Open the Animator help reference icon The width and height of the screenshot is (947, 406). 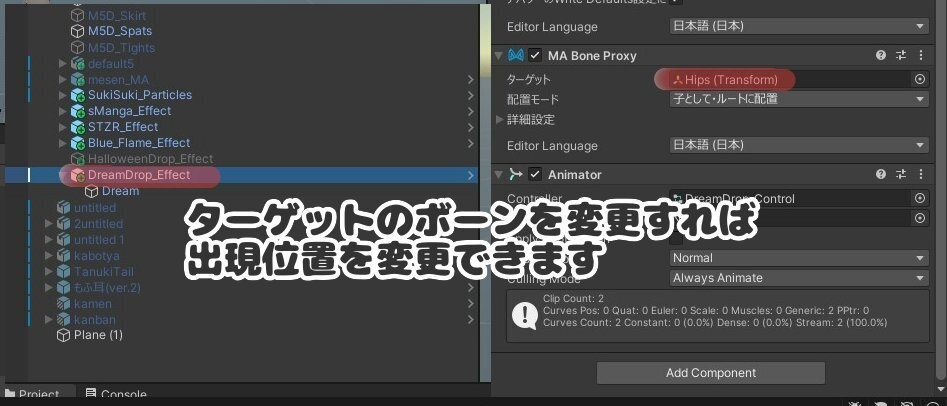click(x=881, y=175)
